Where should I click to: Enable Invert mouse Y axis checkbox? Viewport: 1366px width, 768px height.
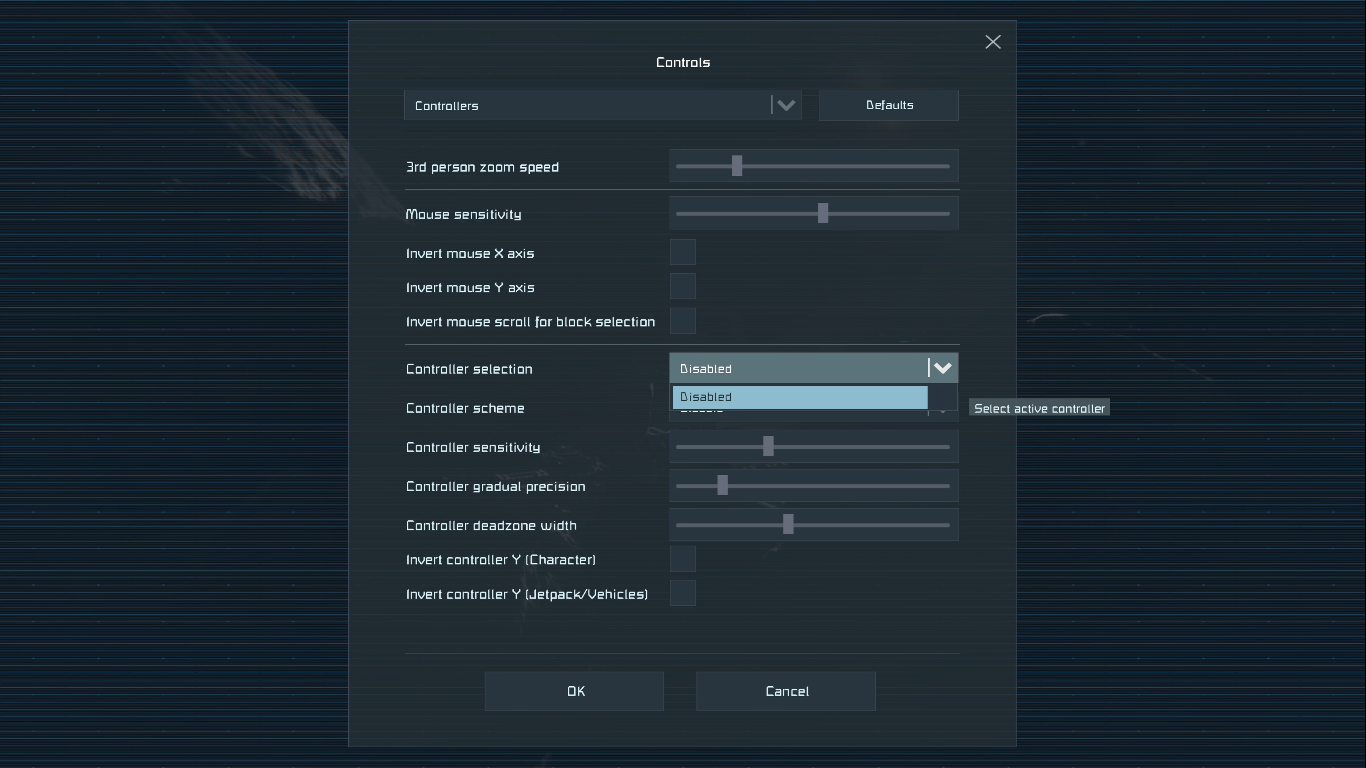click(x=682, y=287)
